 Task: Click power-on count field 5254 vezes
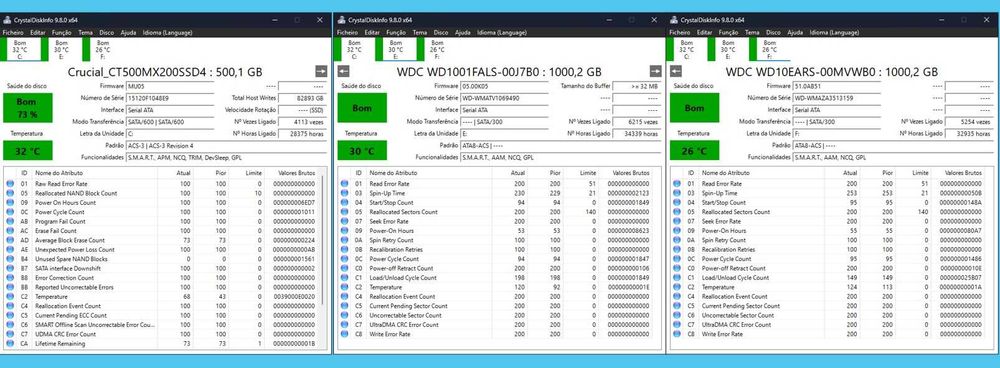pyautogui.click(x=969, y=121)
